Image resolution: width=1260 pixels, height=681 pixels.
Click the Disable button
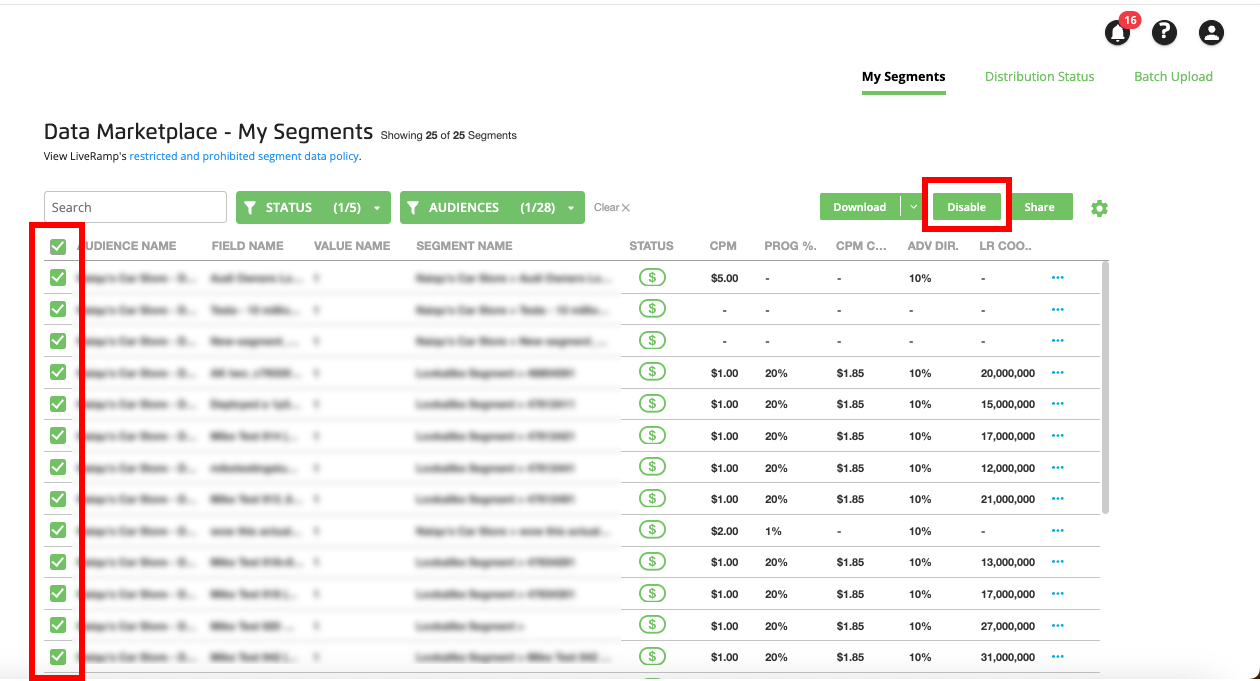pos(967,207)
